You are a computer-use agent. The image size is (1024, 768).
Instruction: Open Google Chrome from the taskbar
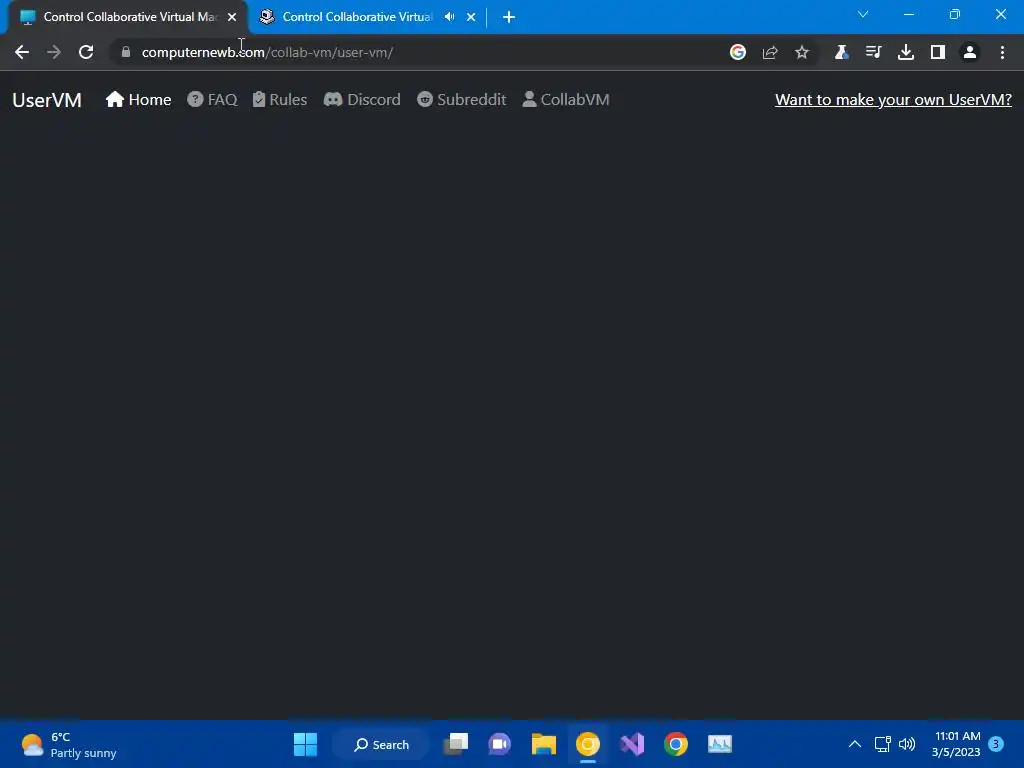click(x=676, y=744)
